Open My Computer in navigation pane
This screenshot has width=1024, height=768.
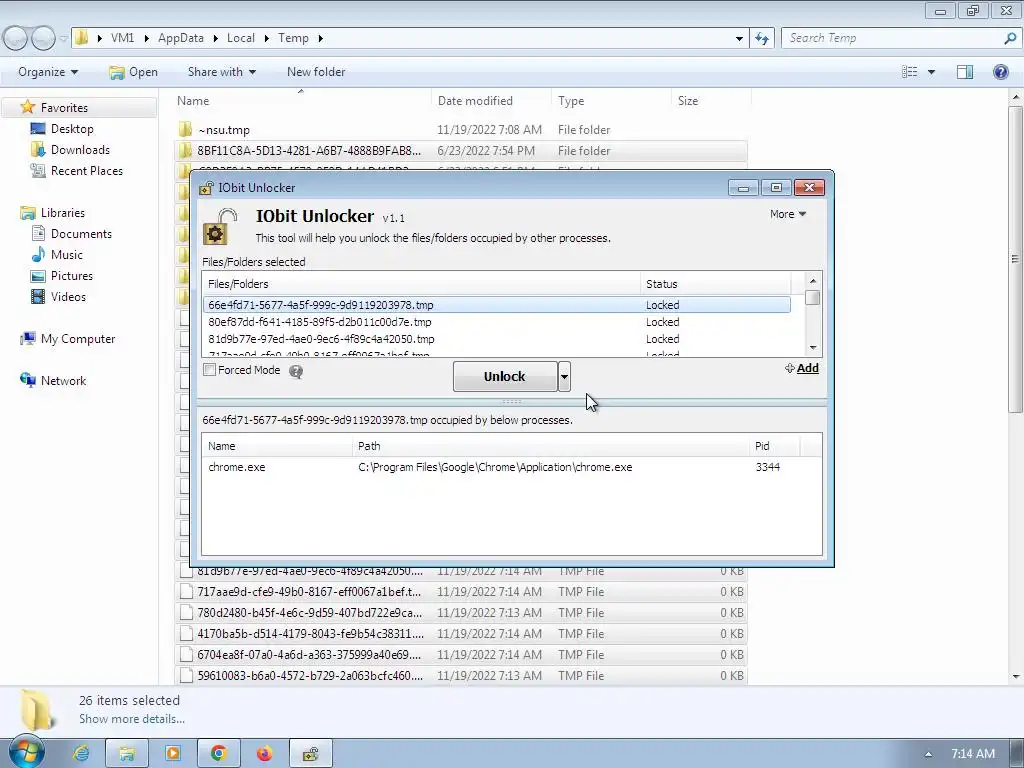tap(68, 338)
